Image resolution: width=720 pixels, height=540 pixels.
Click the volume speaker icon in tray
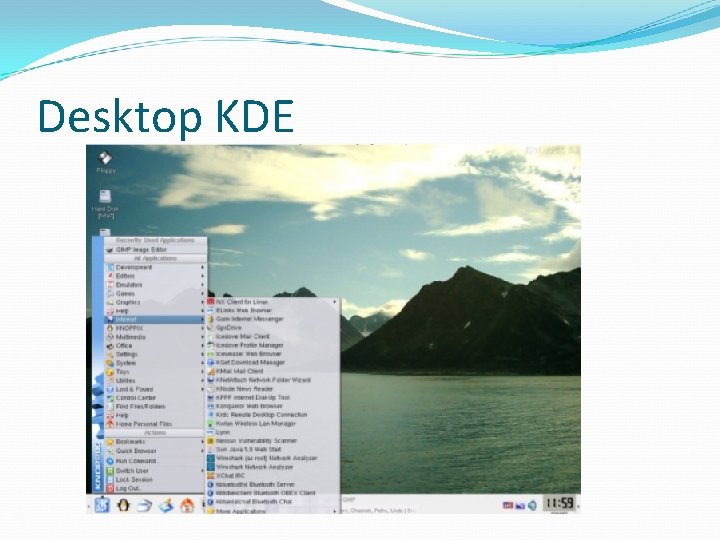click(532, 506)
